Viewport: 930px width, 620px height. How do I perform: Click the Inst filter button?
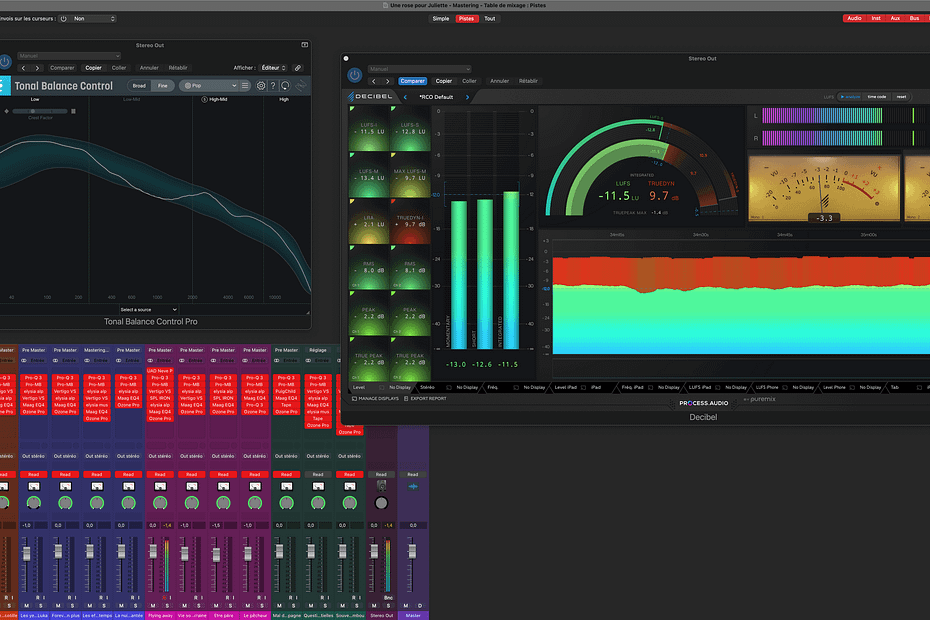tap(876, 18)
